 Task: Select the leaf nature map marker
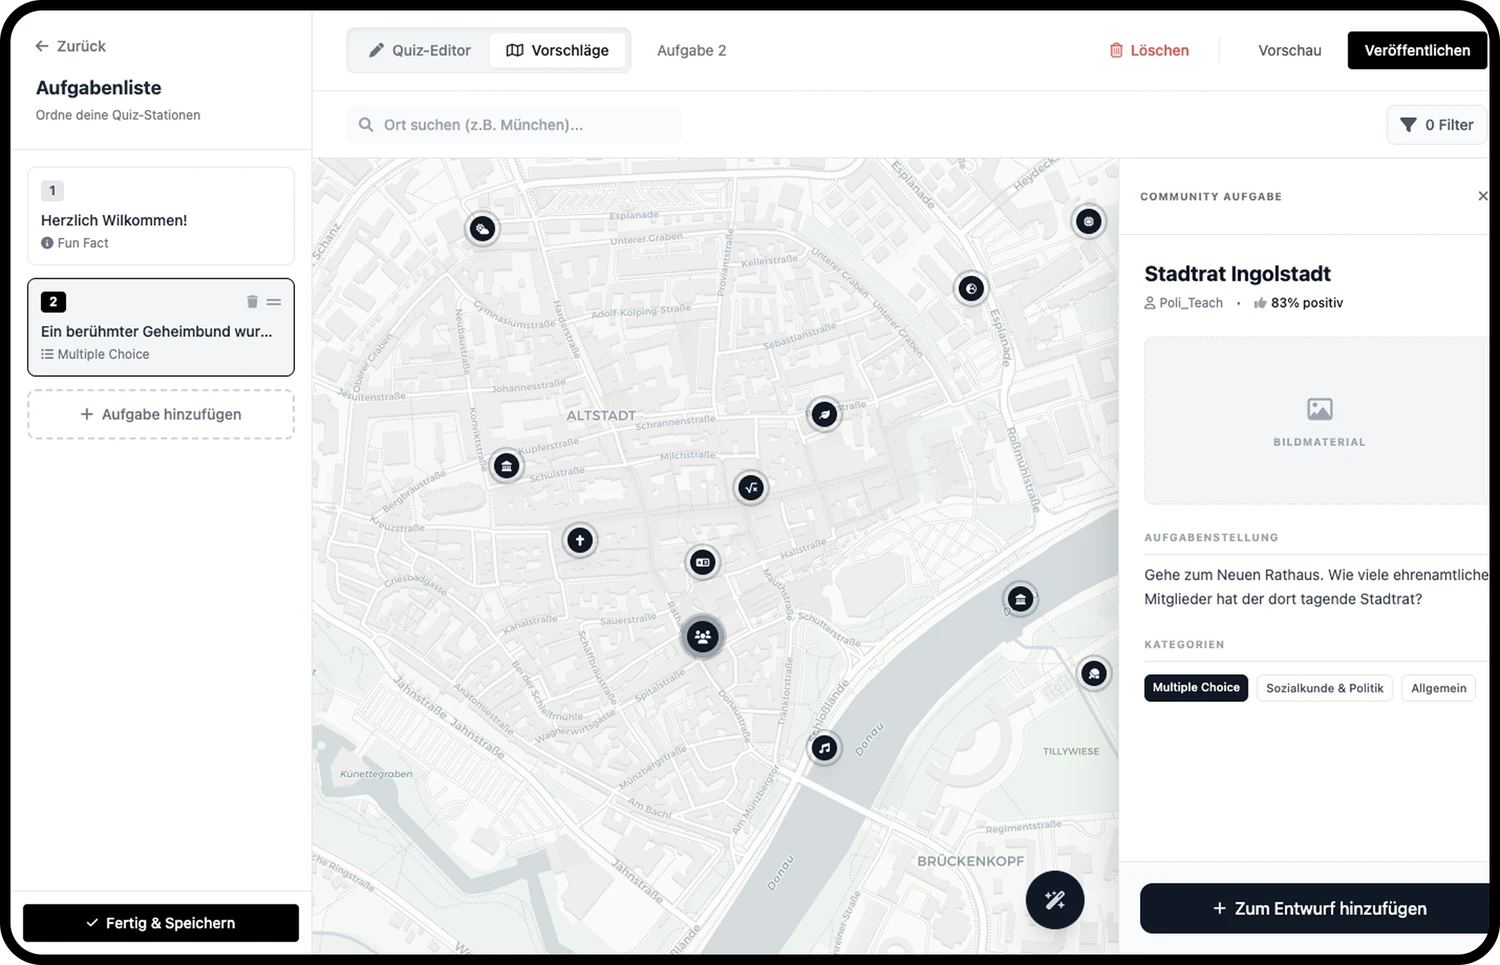tap(824, 413)
